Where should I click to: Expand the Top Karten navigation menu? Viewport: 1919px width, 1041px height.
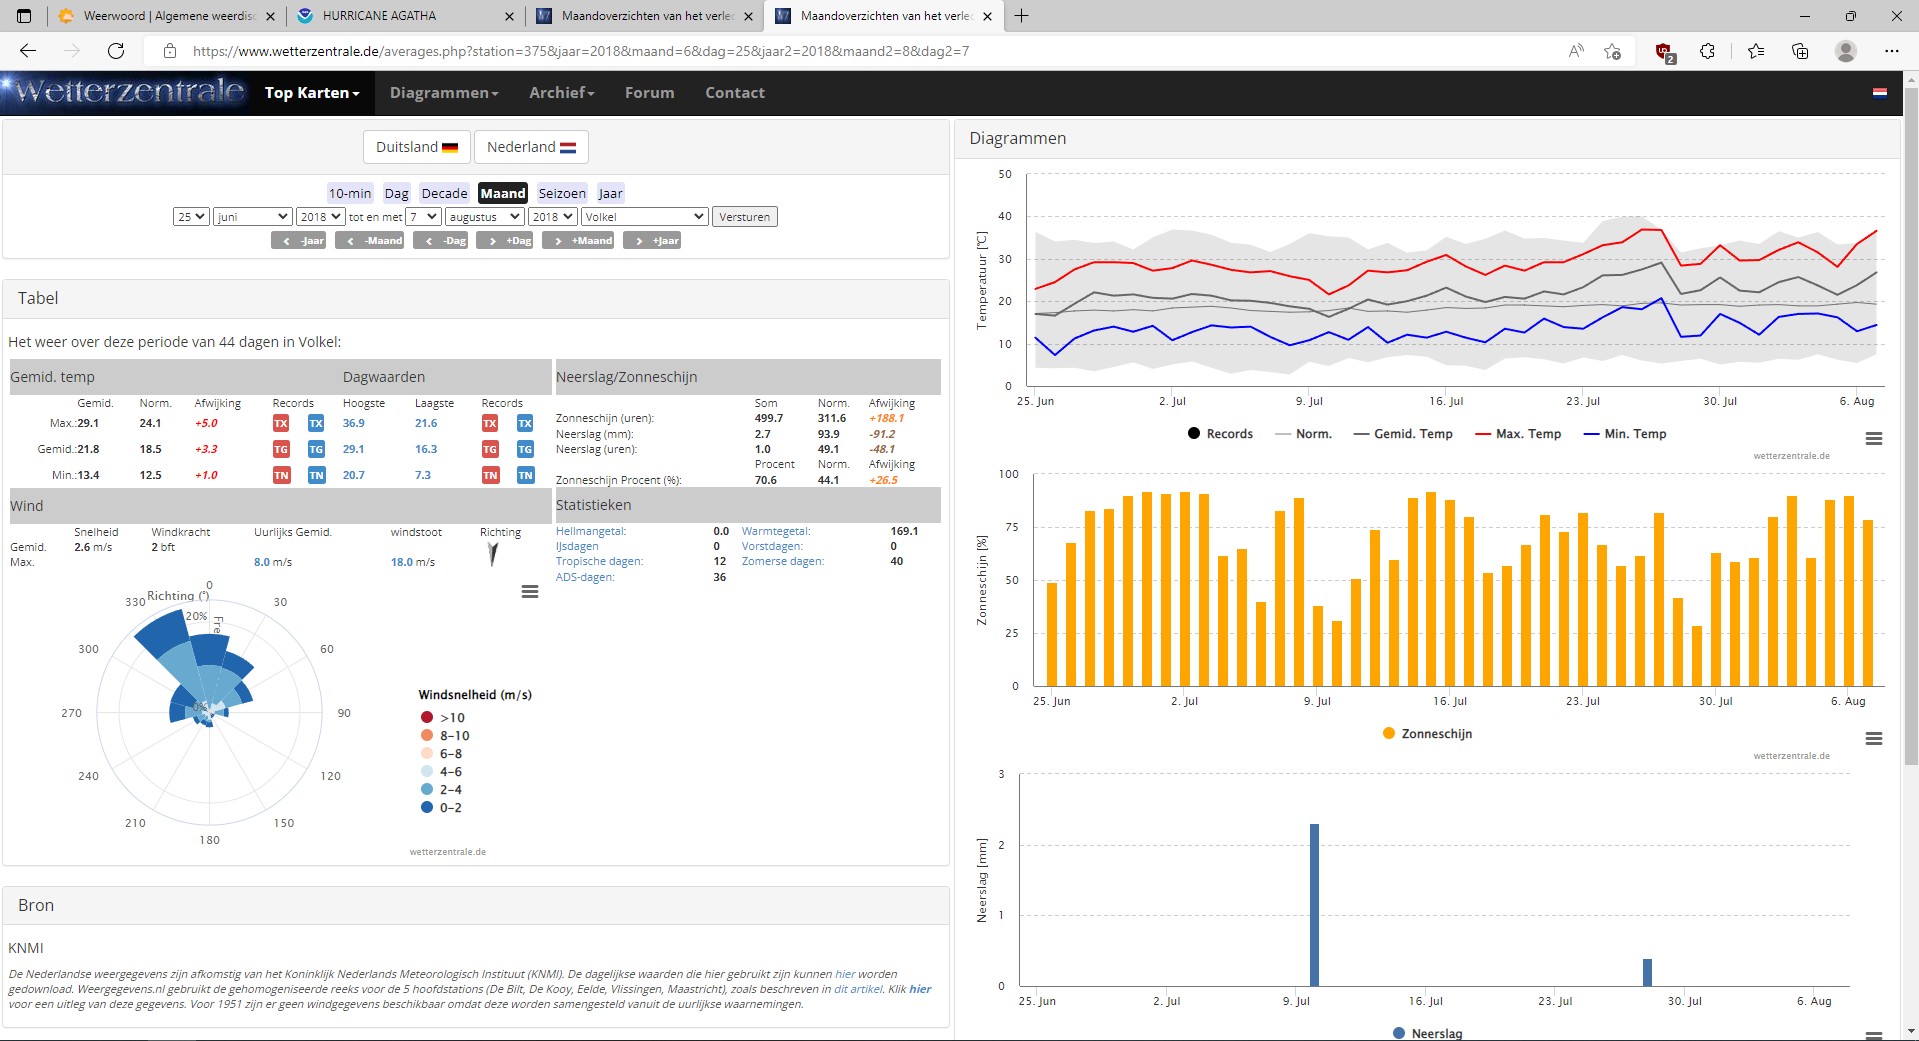(x=312, y=93)
